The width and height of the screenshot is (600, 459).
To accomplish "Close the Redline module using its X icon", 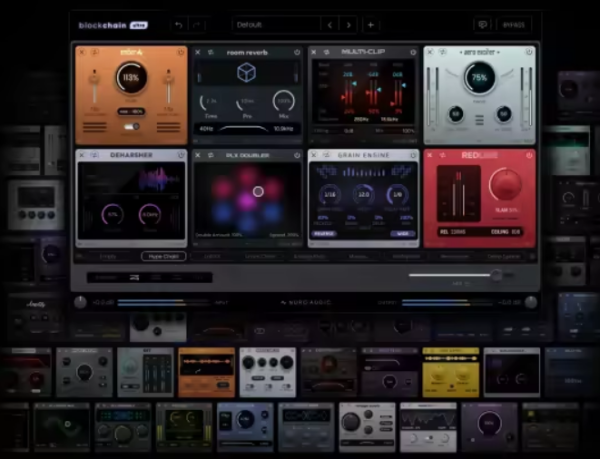I will click(430, 155).
